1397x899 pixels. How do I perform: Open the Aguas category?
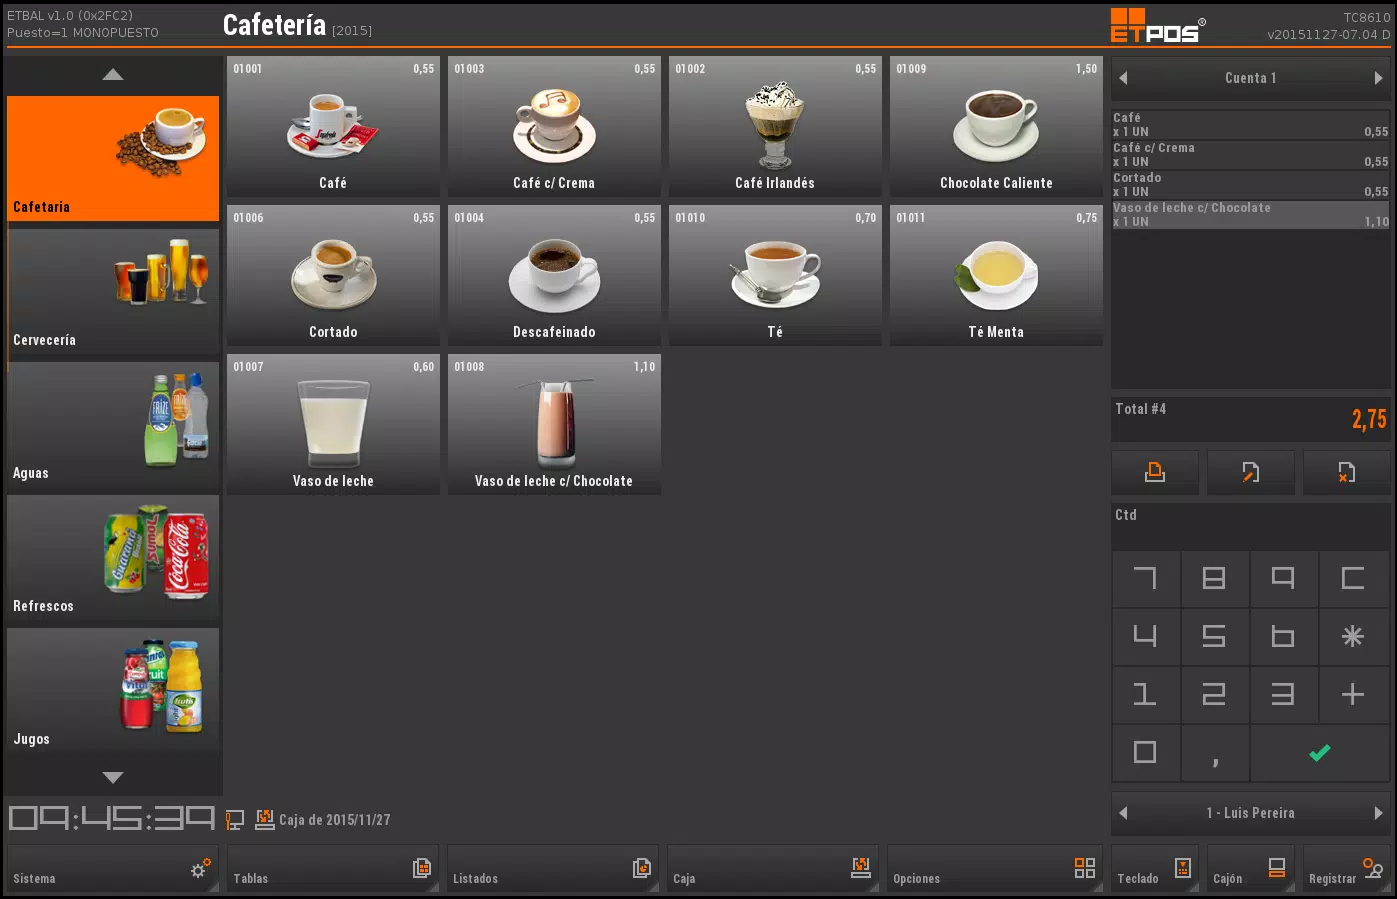click(113, 424)
